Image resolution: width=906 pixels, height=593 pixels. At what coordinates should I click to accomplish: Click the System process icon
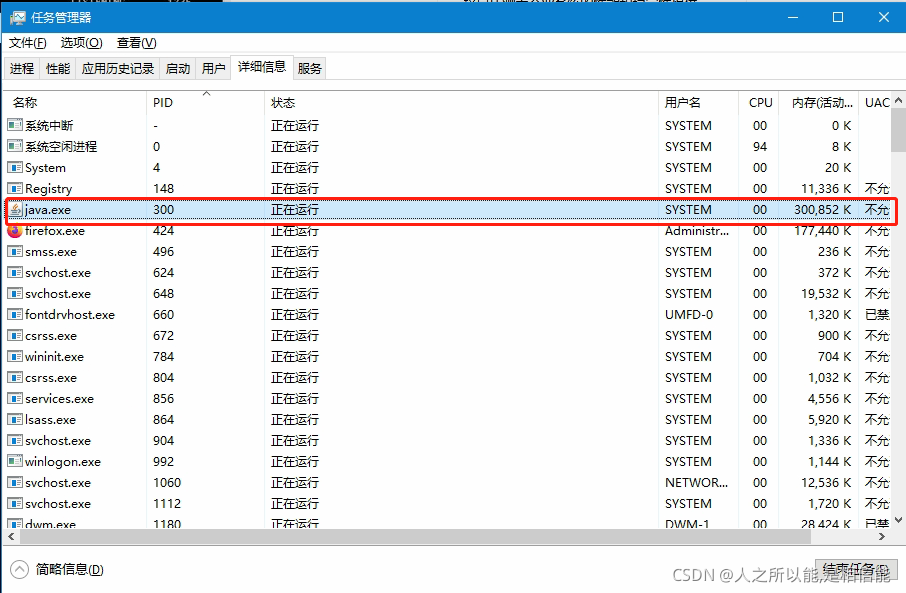click(15, 168)
